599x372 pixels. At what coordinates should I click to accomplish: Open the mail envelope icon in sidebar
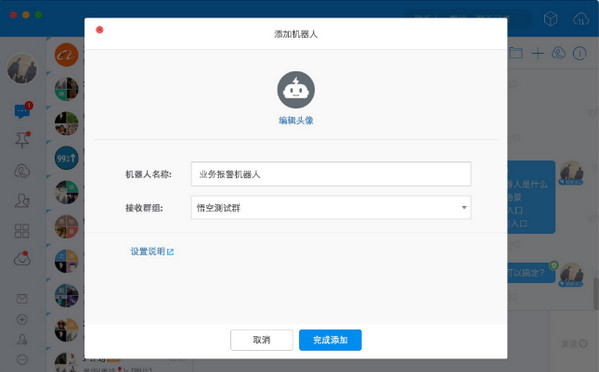point(22,299)
